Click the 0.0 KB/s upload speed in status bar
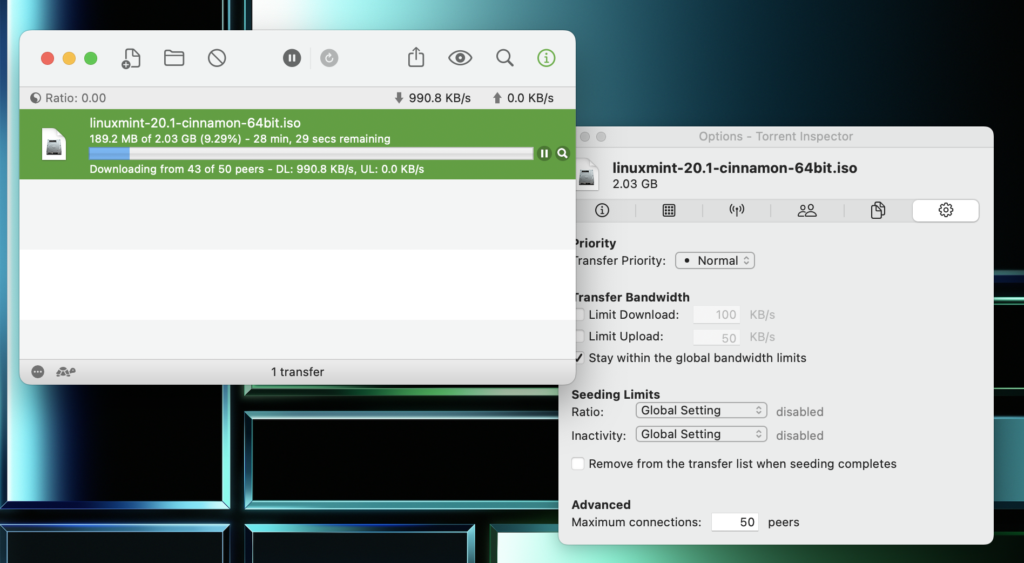 [530, 98]
